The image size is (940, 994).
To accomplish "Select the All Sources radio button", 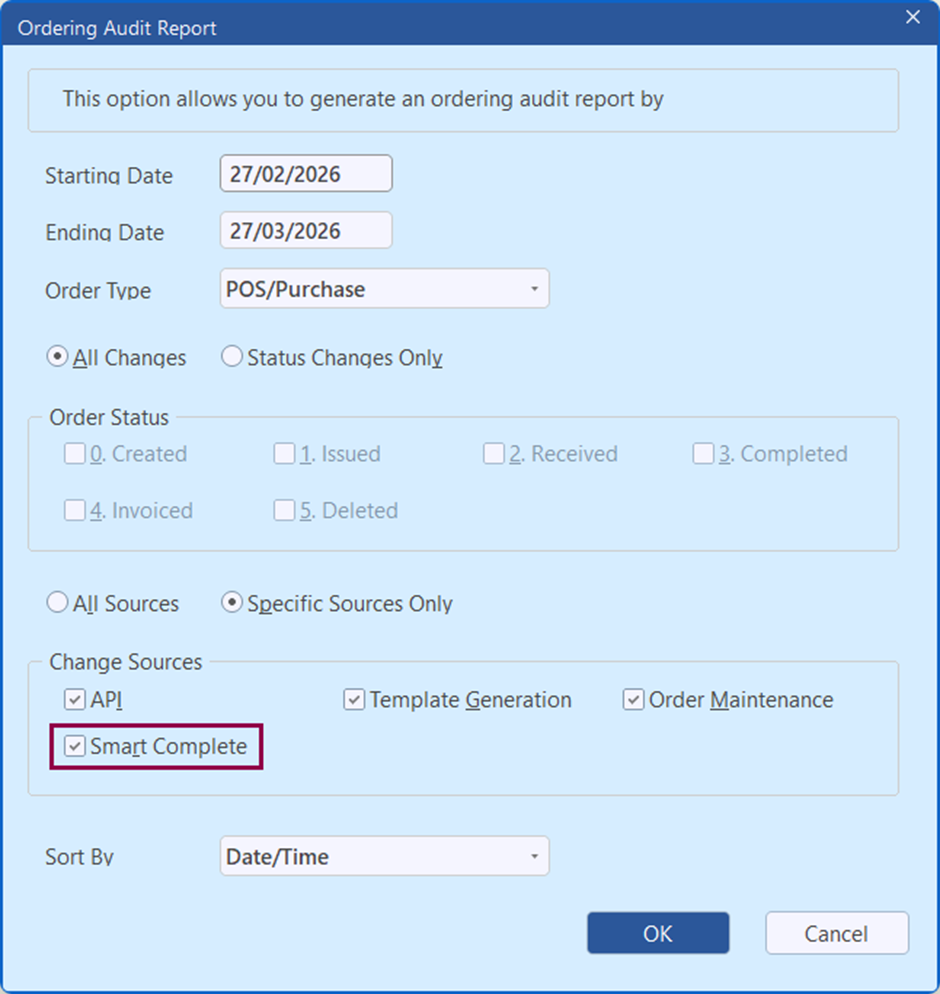I will click(58, 603).
